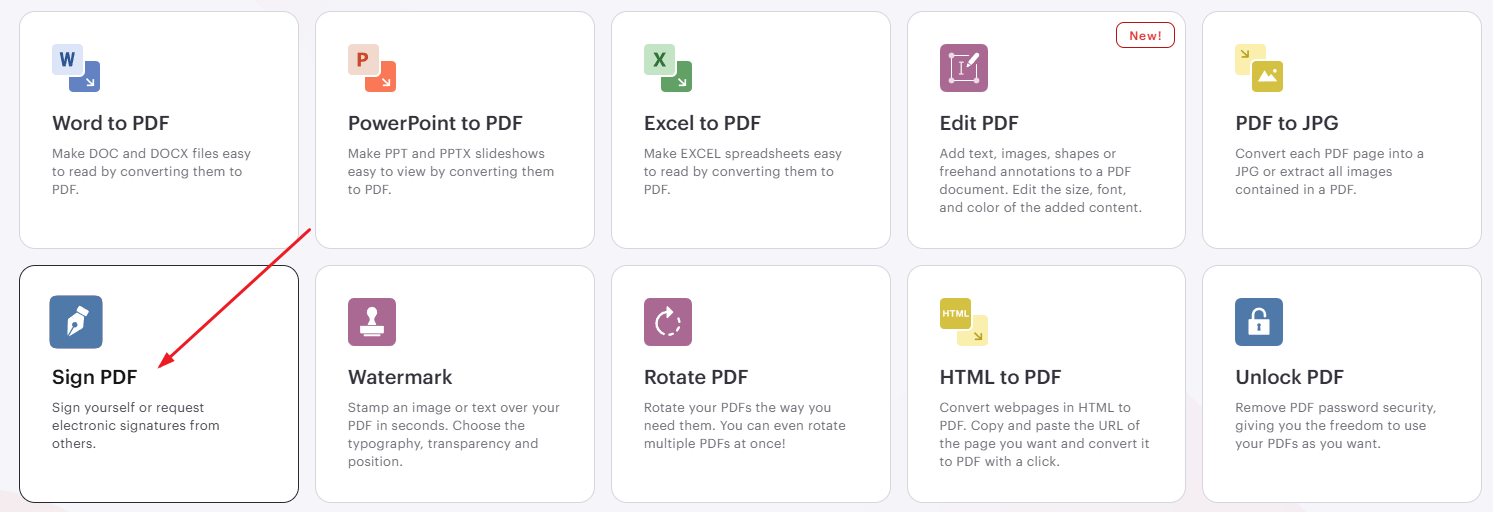Click the Sign PDF pen icon
The image size is (1493, 512).
(76, 322)
